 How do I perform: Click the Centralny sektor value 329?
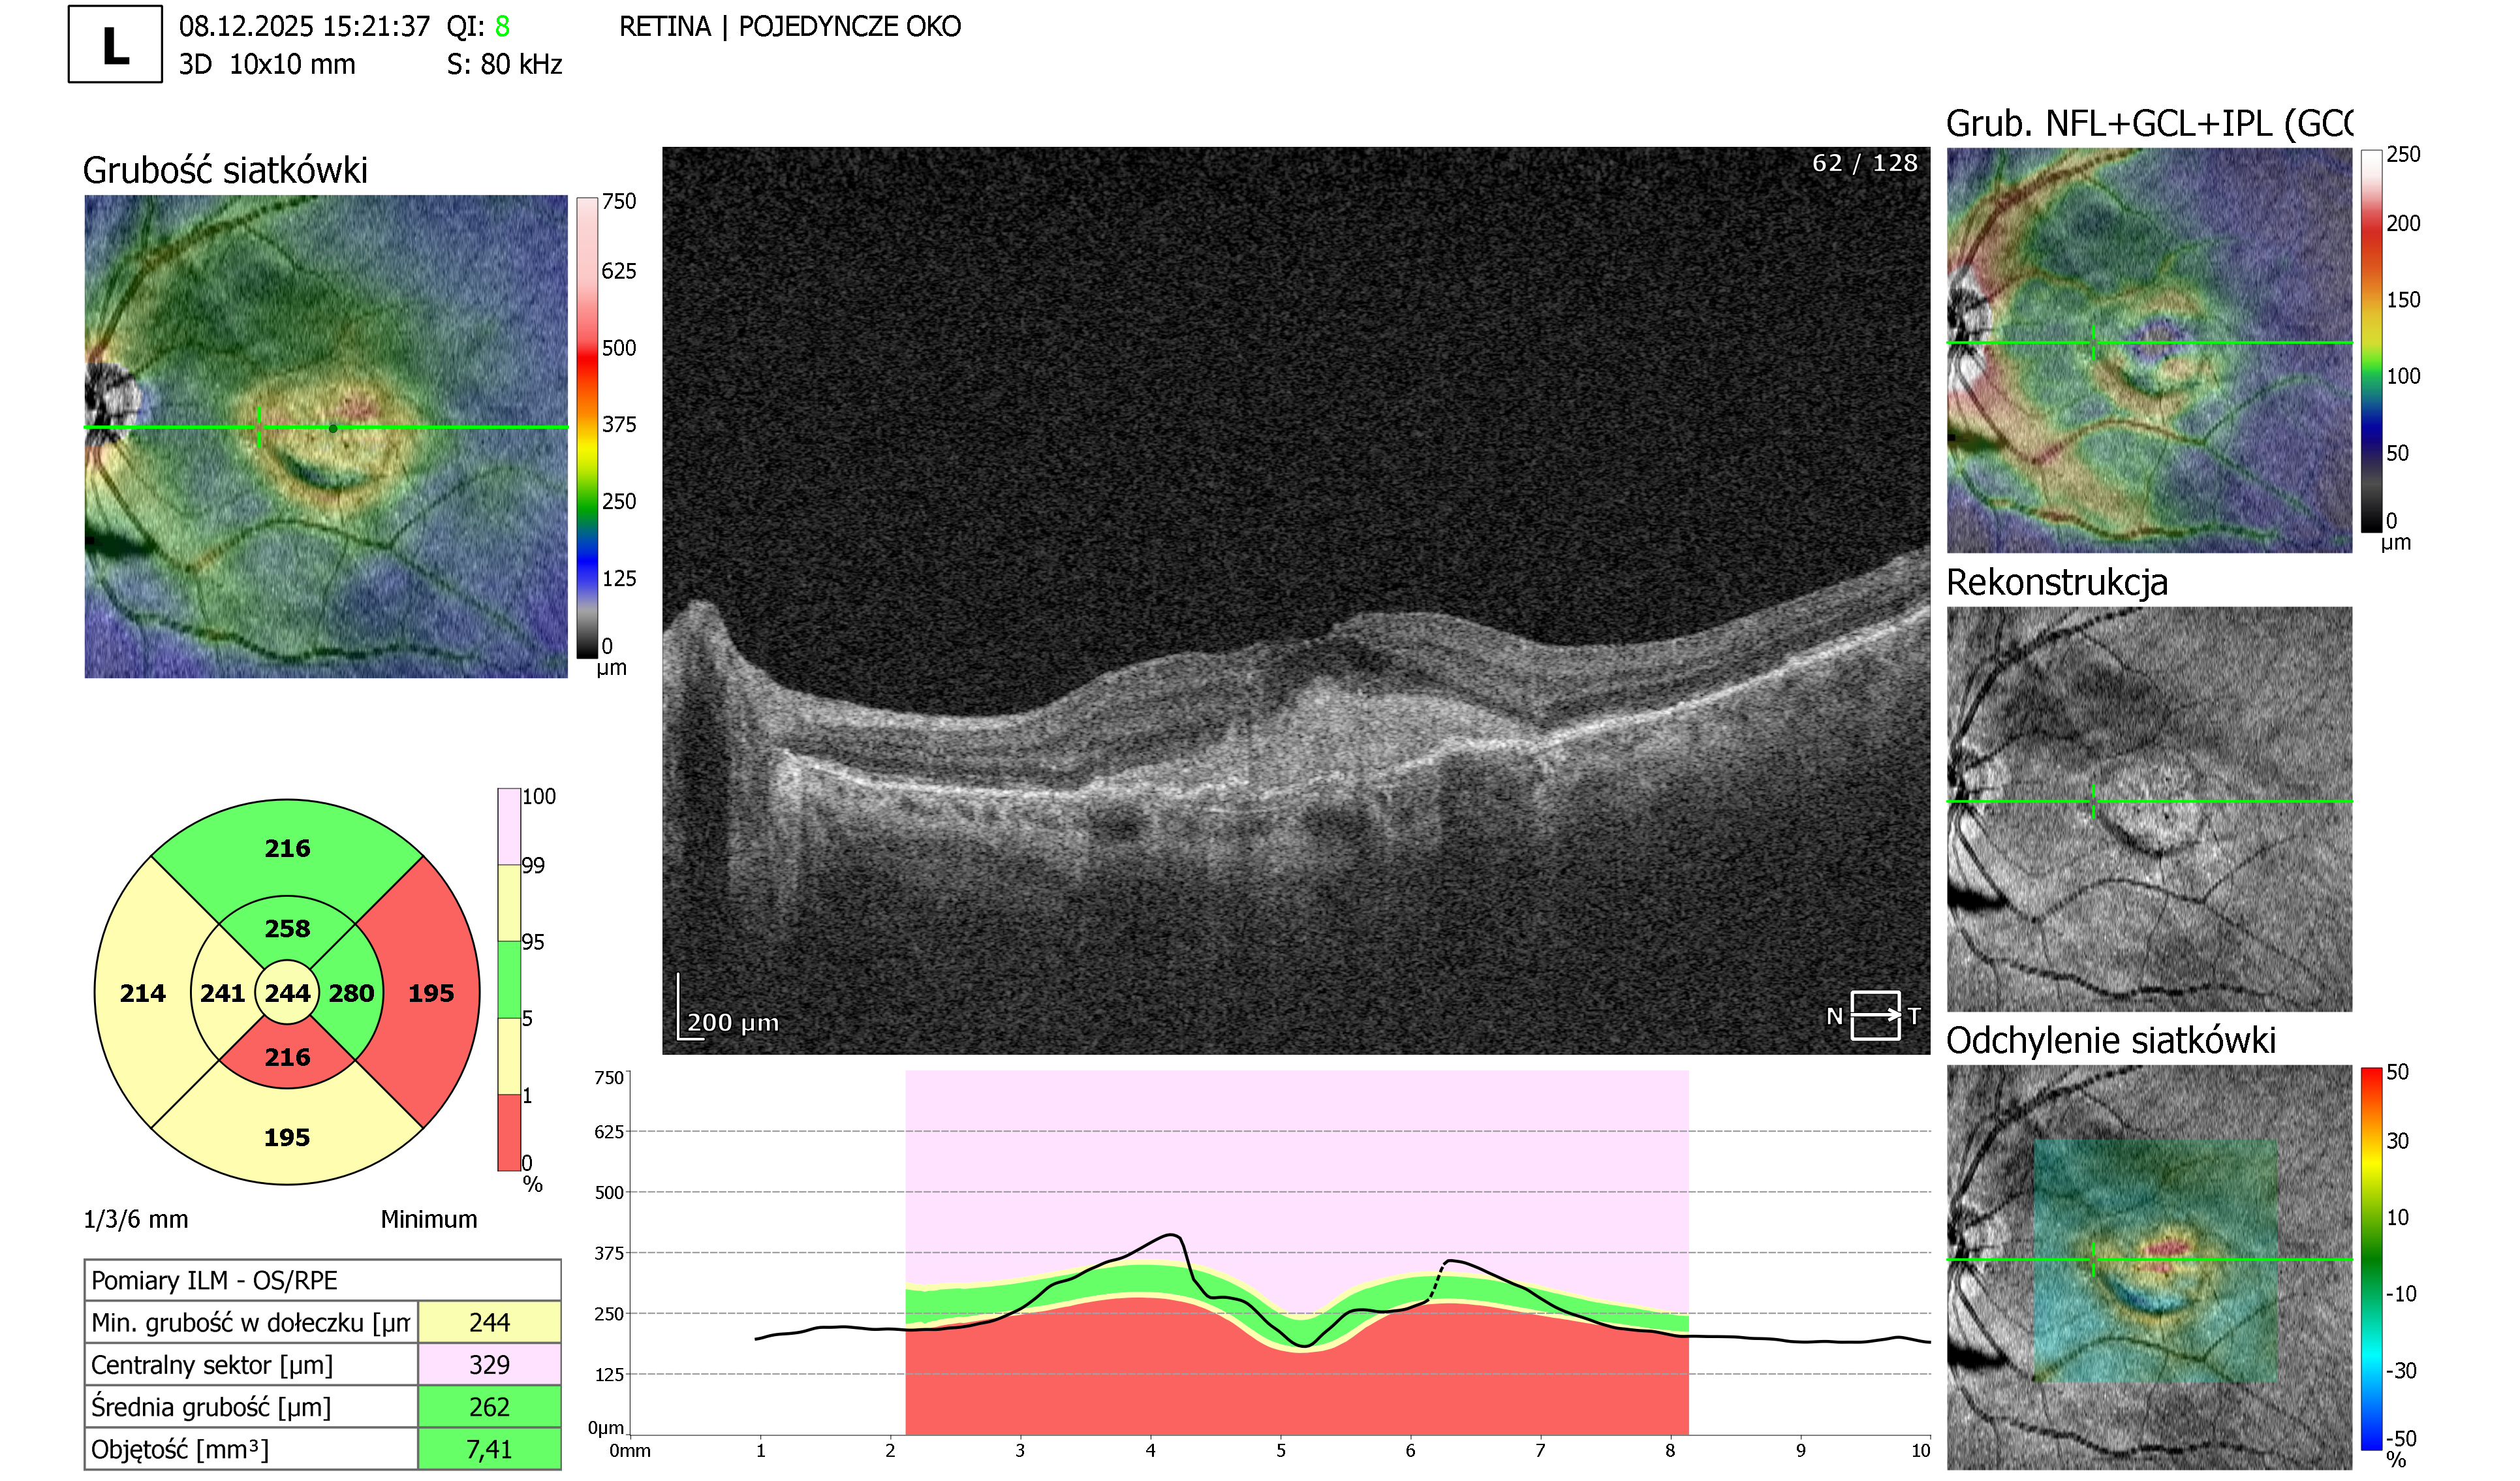coord(489,1364)
